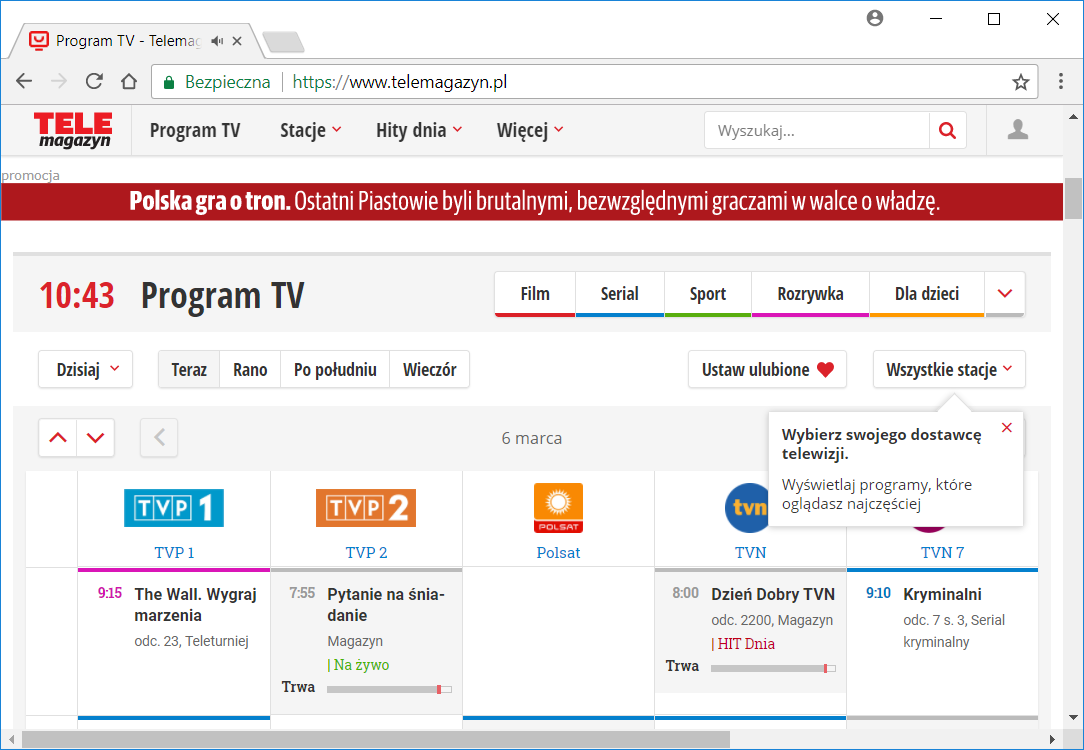The image size is (1084, 750).
Task: Click the Telemagazyn logo
Action: point(73,130)
